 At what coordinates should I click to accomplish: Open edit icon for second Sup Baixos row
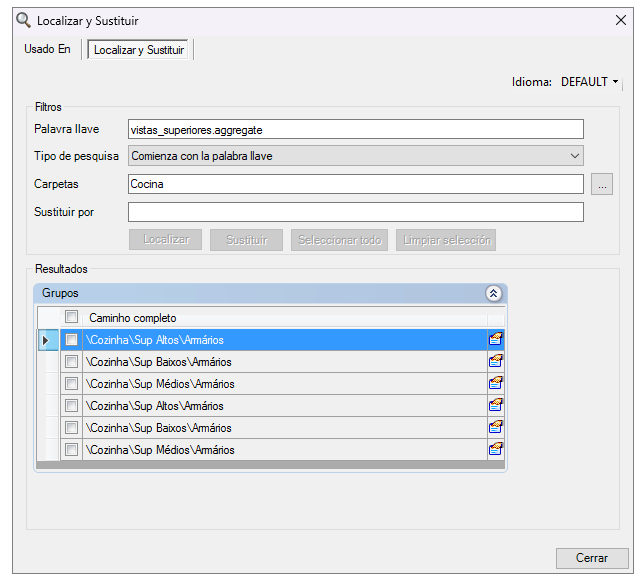click(x=495, y=428)
